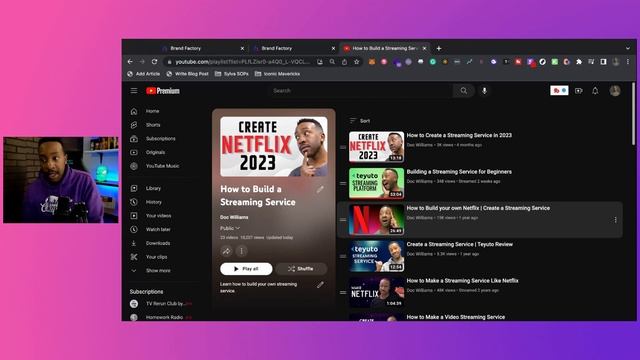This screenshot has height=360, width=640.
Task: Open 'How to Build your own Netflix' video
Action: coord(478,208)
